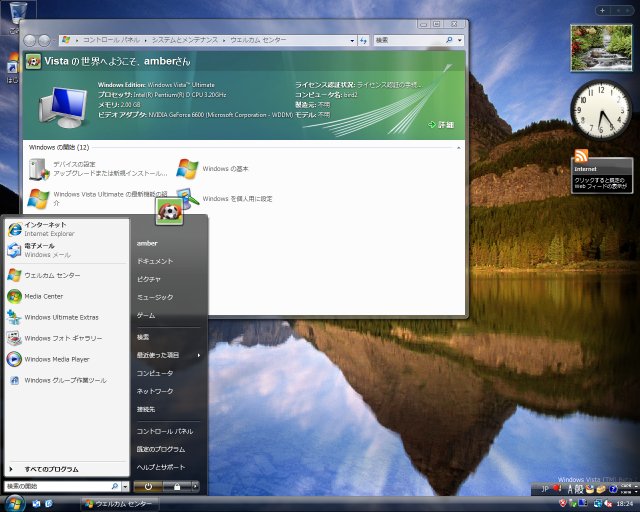Screen dimensions: 640x512
Task: Click the second Quick Launch icon
Action: point(49,504)
